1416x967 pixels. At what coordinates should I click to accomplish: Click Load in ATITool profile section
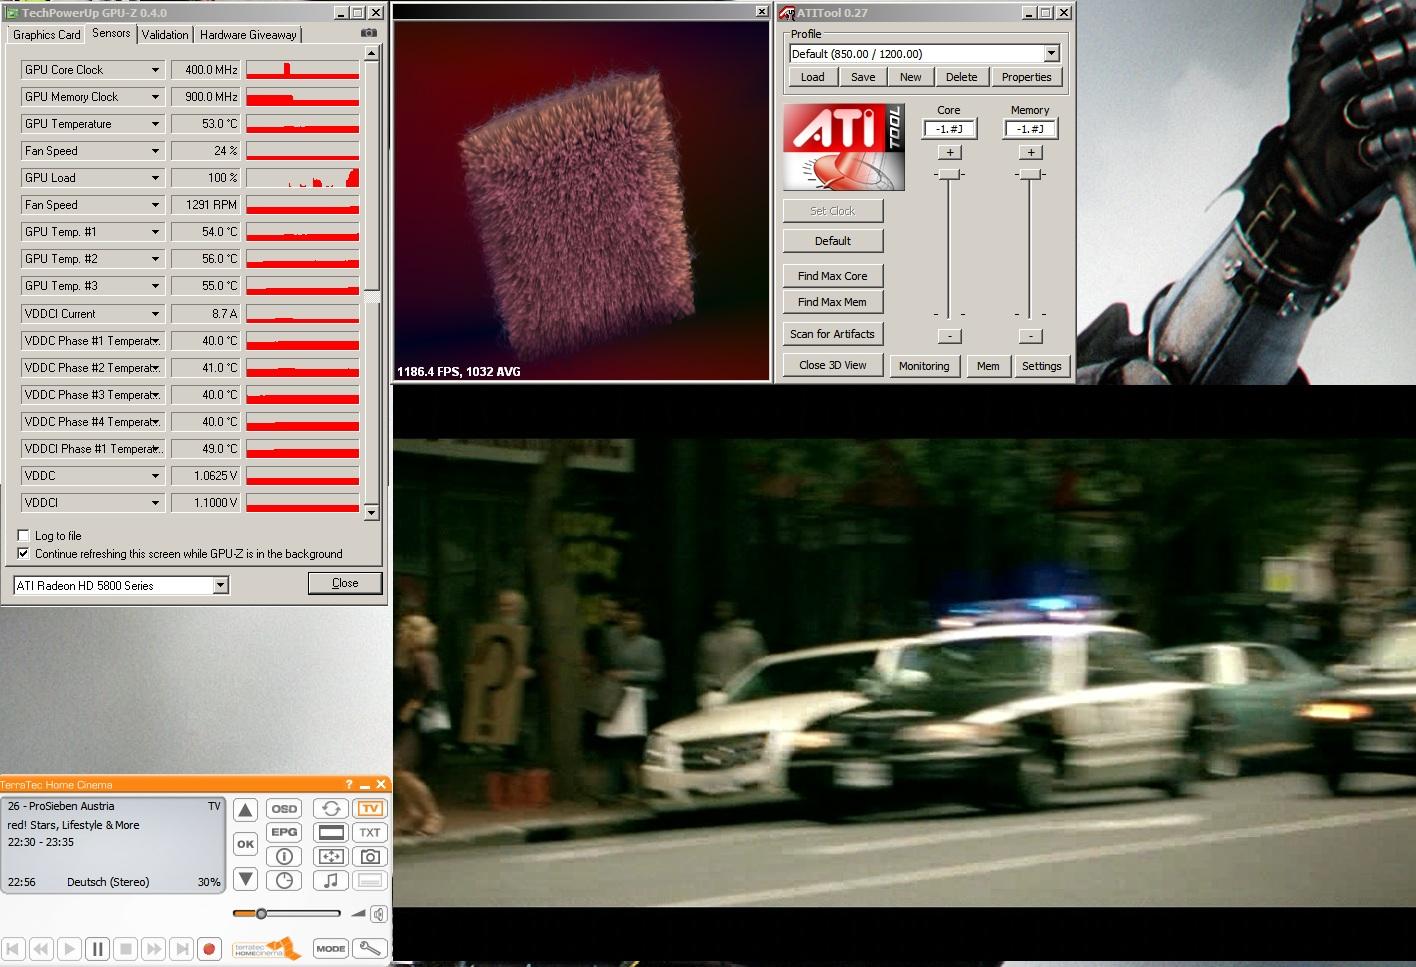tap(813, 77)
